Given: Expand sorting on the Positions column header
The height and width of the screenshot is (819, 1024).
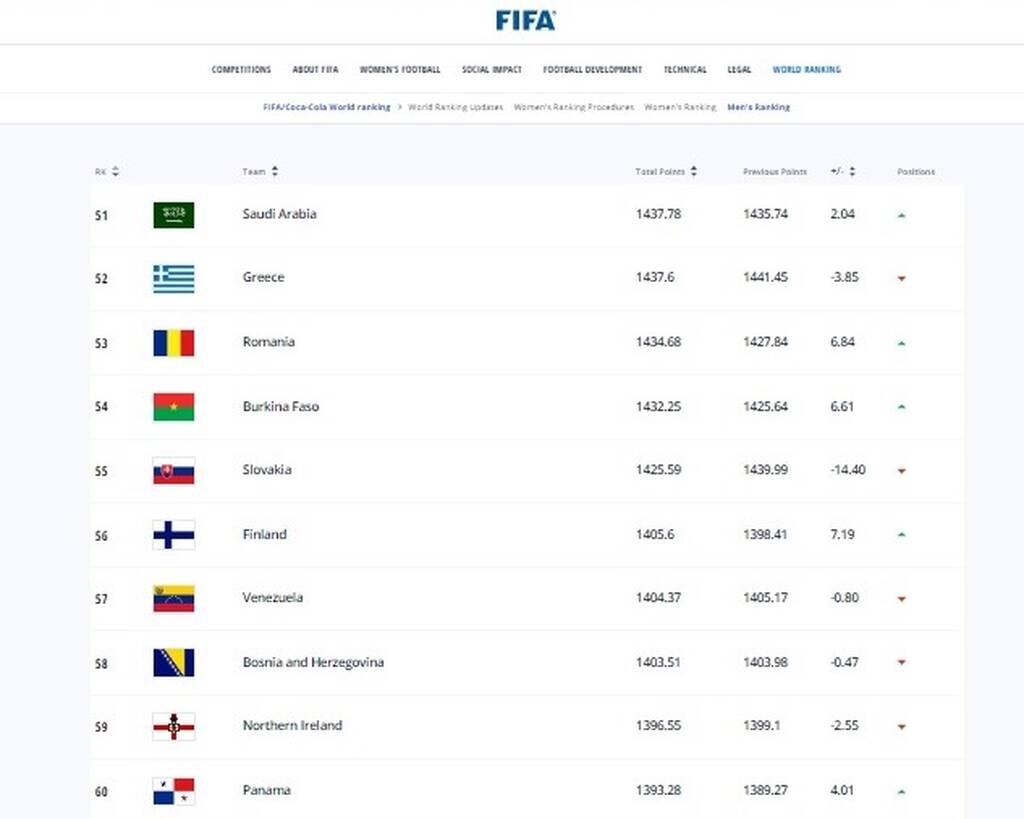Looking at the screenshot, I should tap(915, 171).
